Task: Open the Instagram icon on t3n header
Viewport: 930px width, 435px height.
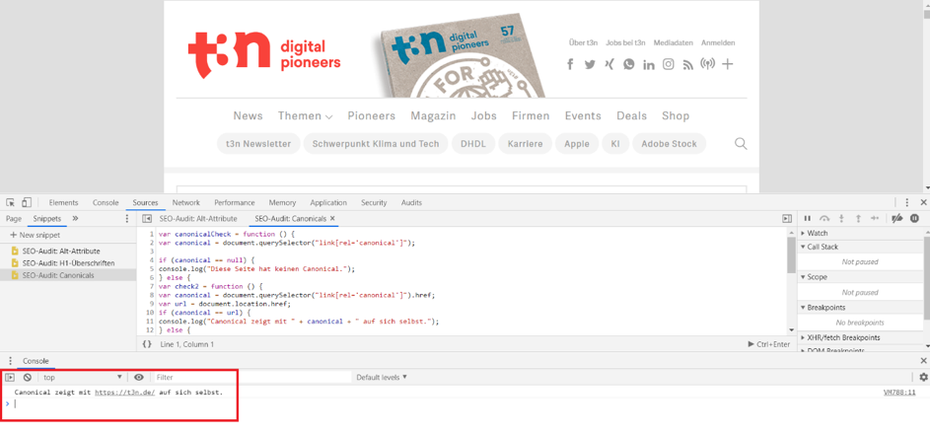Action: coord(668,64)
